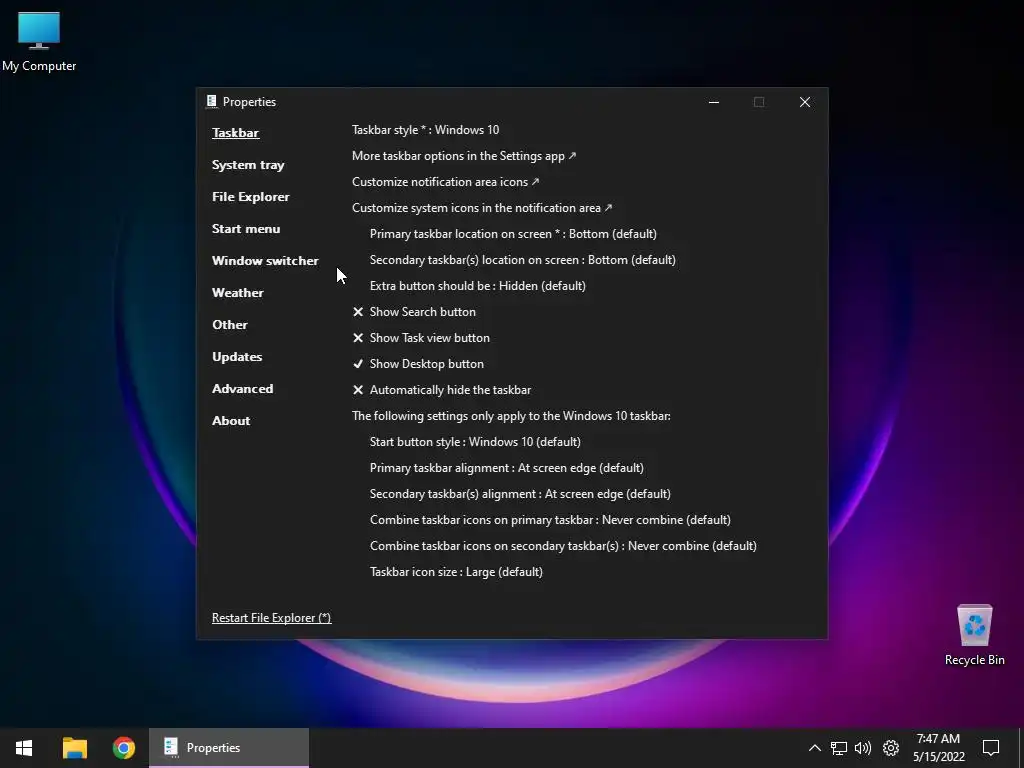
Task: Select the Taskbar section
Action: pyautogui.click(x=235, y=133)
